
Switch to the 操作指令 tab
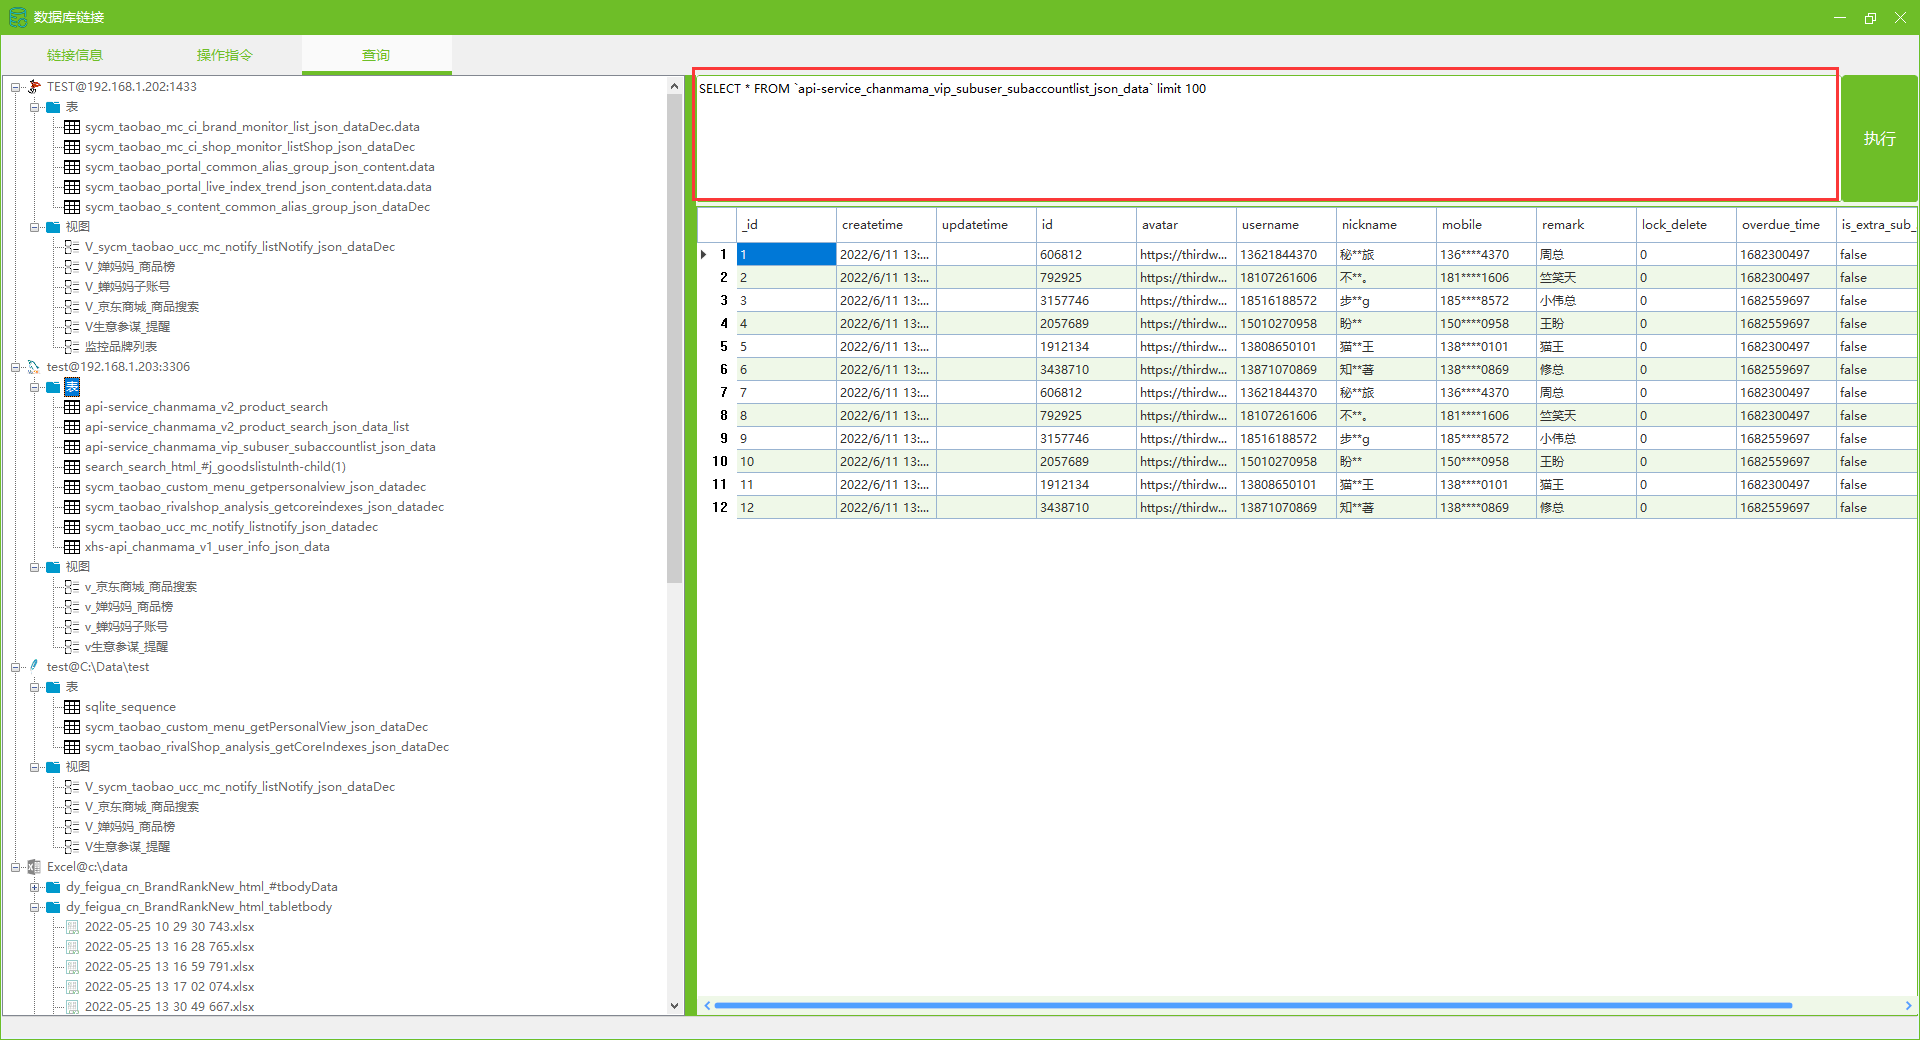pyautogui.click(x=225, y=55)
